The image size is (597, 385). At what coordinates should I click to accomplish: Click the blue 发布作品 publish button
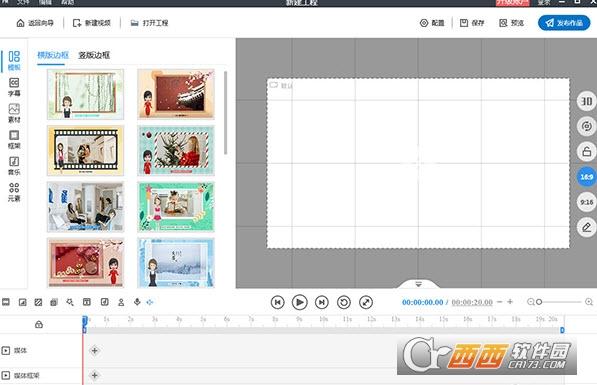coord(564,23)
